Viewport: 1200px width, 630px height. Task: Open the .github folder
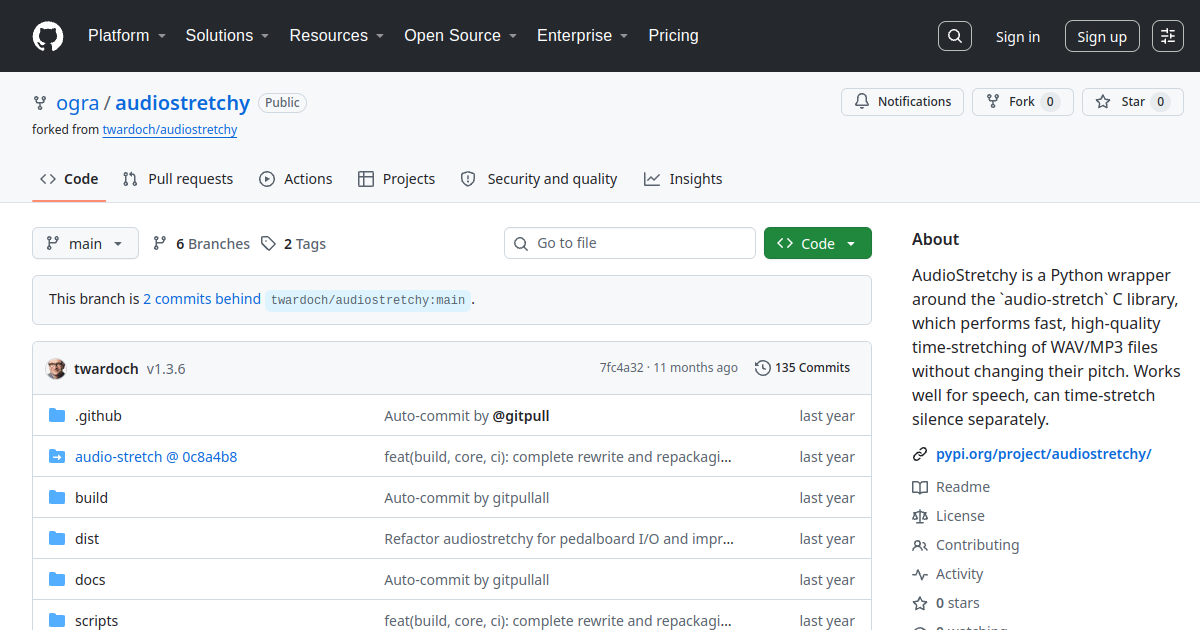tap(98, 416)
